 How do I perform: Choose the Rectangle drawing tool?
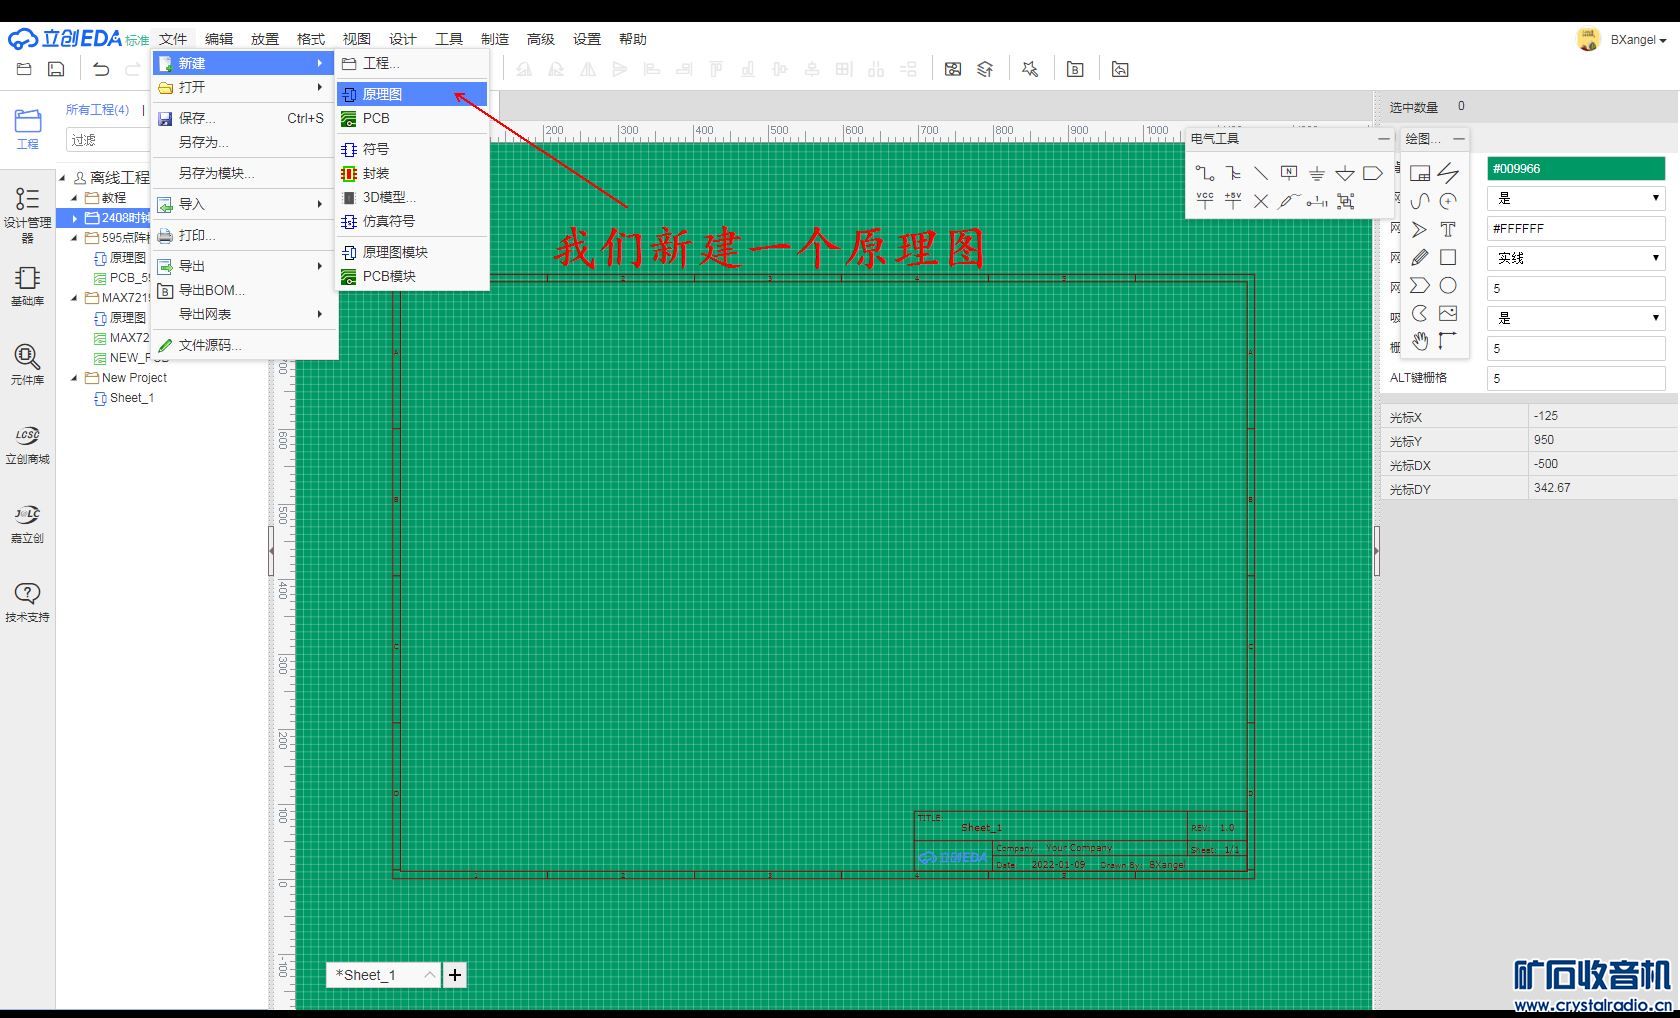(x=1448, y=257)
